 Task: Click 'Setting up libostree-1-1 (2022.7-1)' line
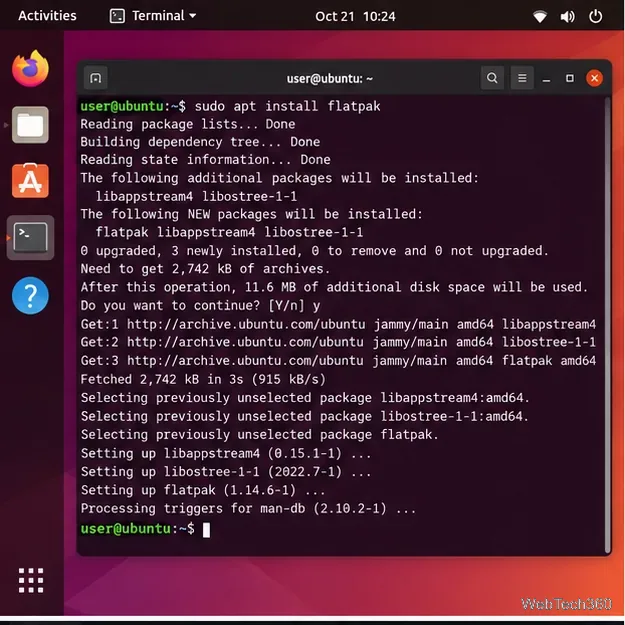(226, 472)
